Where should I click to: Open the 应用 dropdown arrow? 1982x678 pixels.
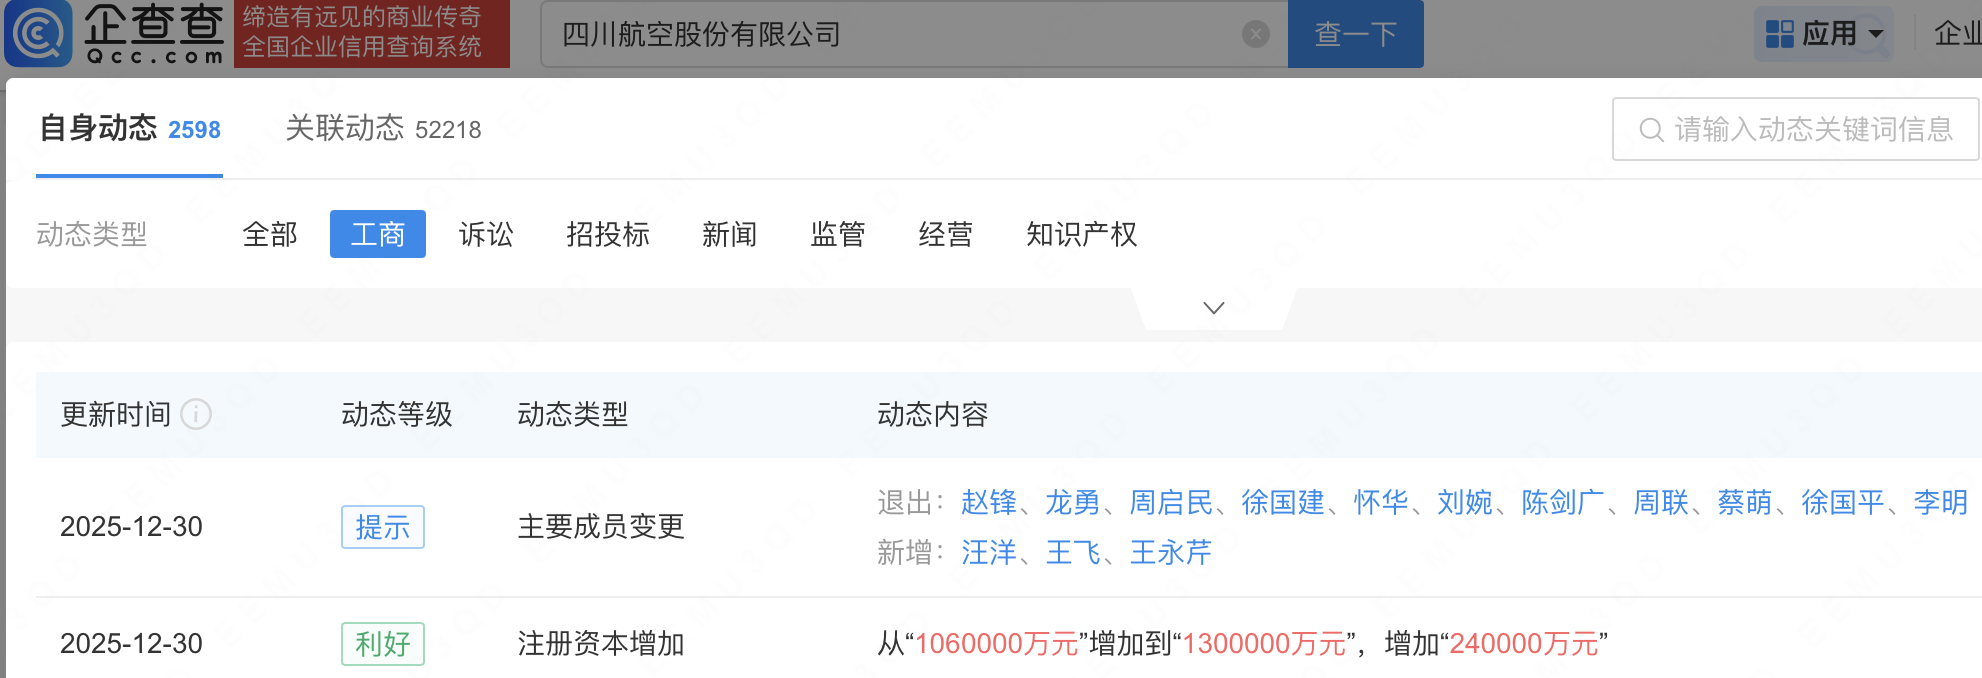[1876, 34]
